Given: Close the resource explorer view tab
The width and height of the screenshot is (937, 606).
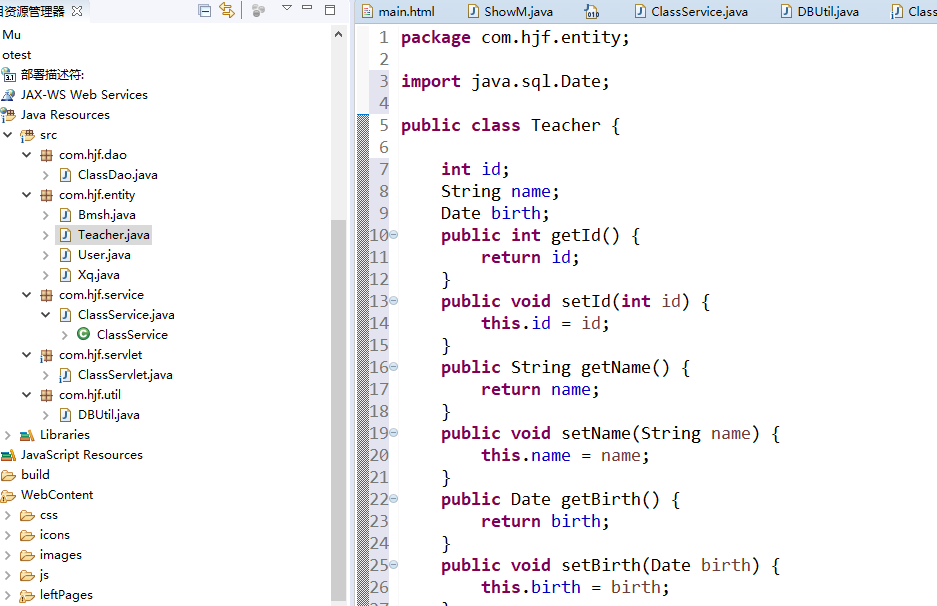Looking at the screenshot, I should pos(77,11).
